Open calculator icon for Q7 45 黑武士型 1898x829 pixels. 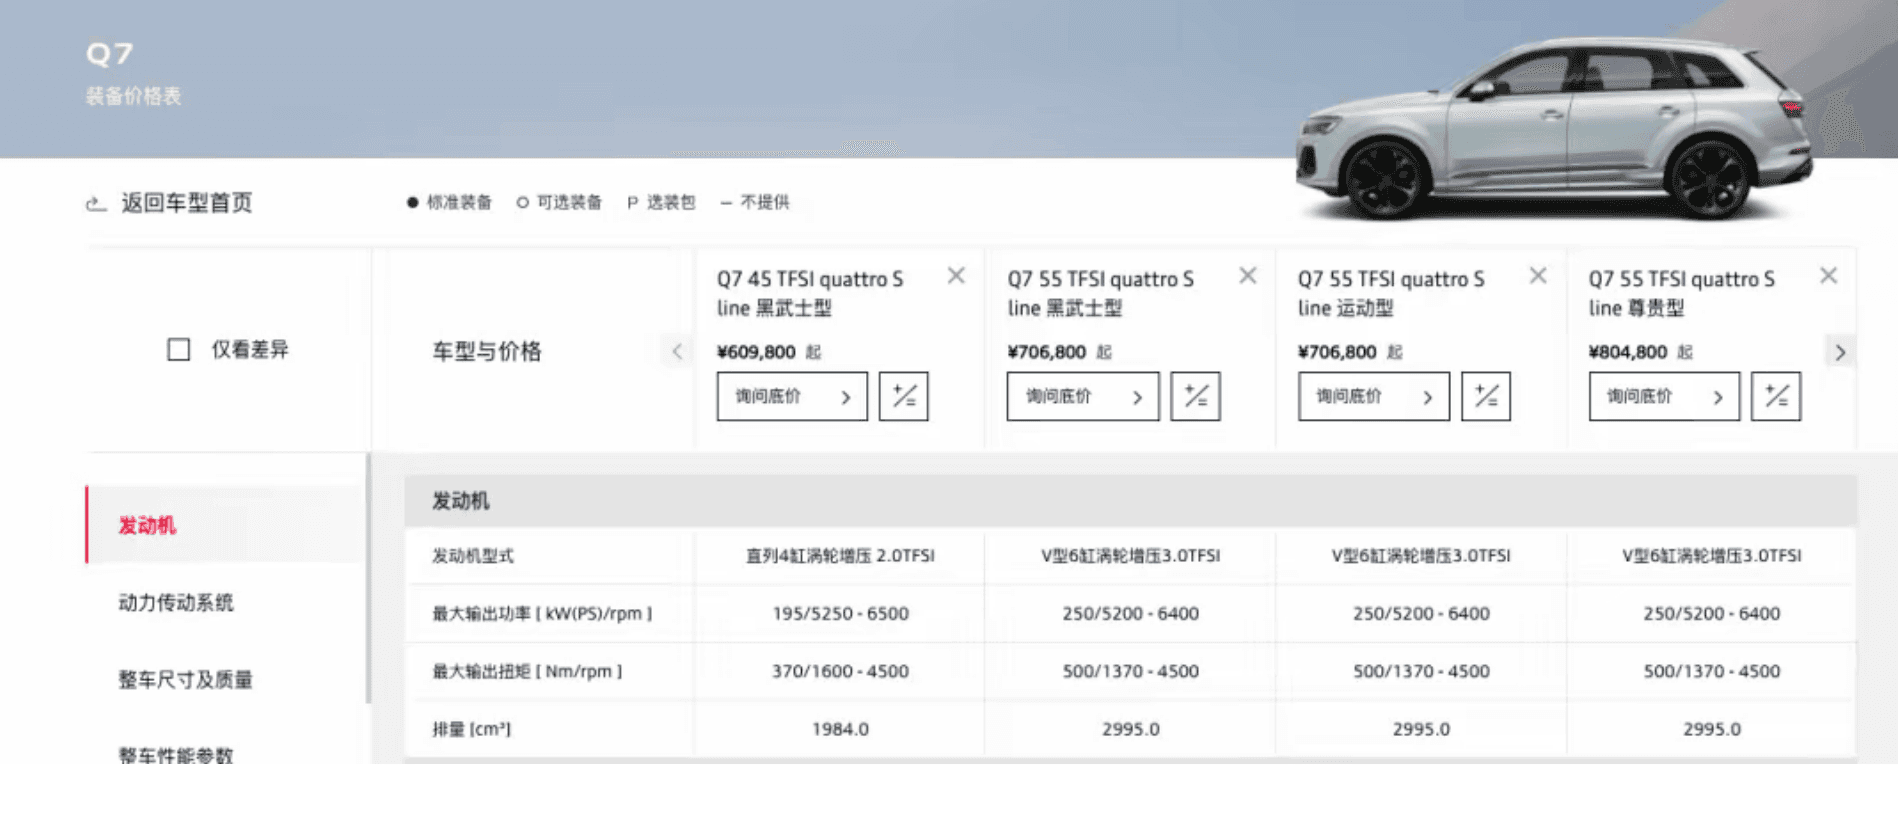[904, 396]
